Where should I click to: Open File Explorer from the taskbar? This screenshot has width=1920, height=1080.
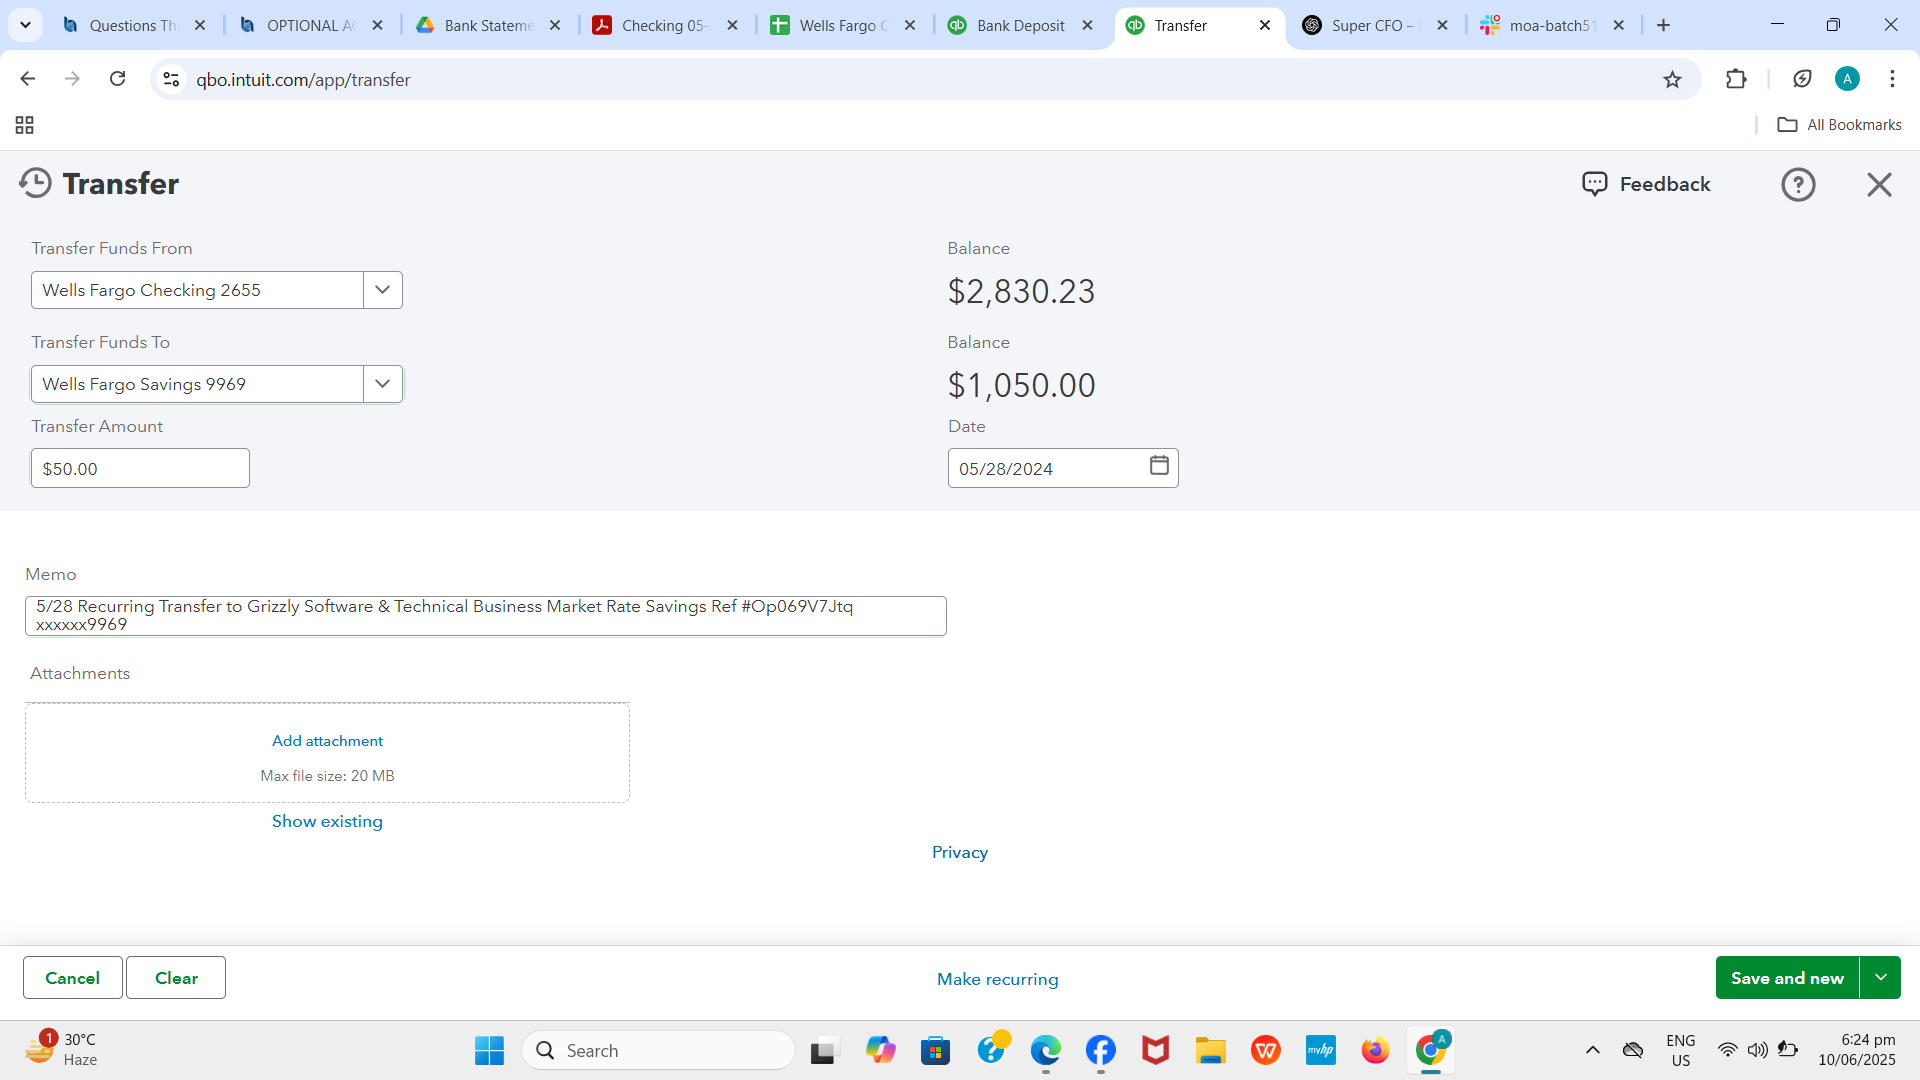pyautogui.click(x=1210, y=1050)
